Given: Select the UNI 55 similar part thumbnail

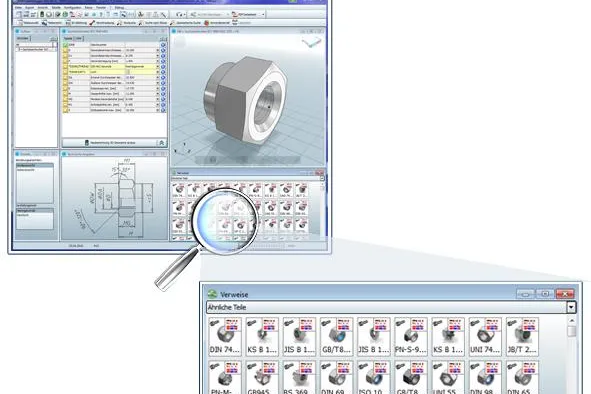Looking at the screenshot, I should (x=448, y=377).
